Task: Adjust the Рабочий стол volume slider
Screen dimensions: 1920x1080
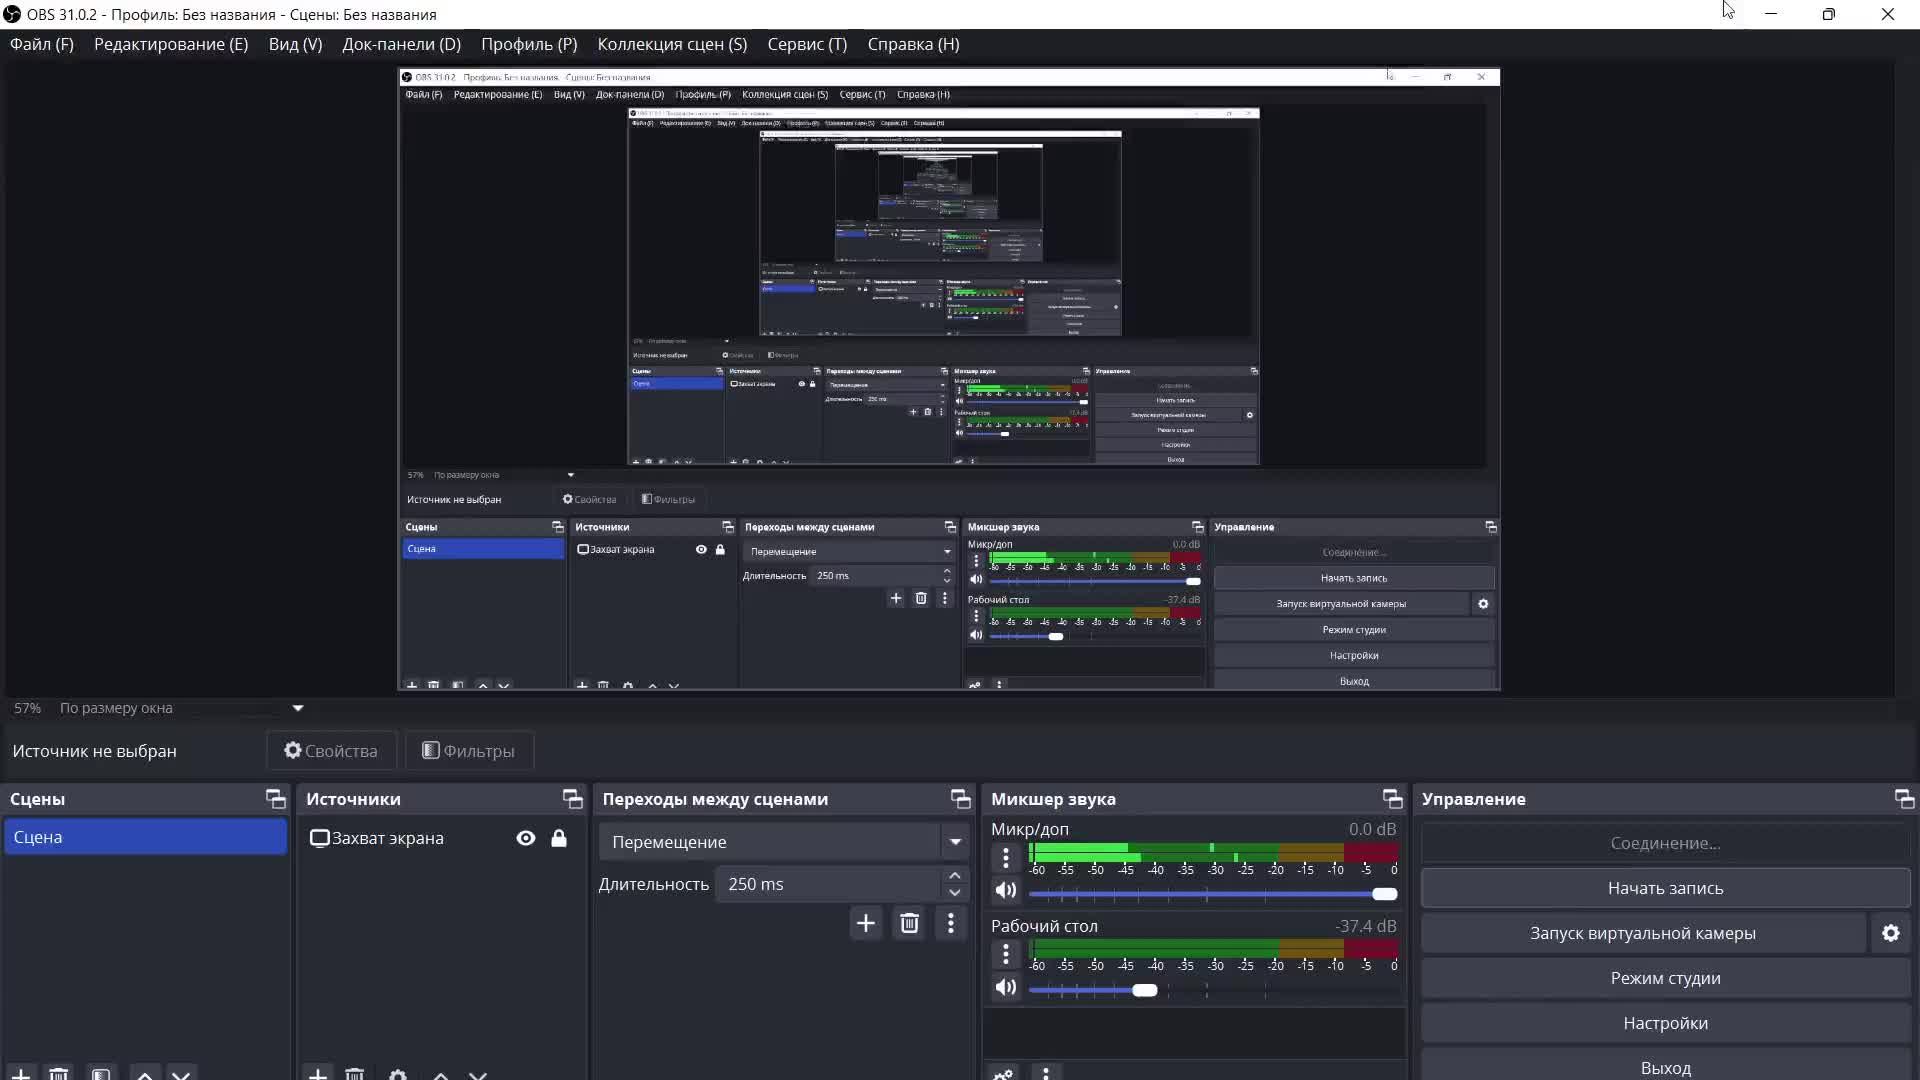Action: click(1145, 990)
